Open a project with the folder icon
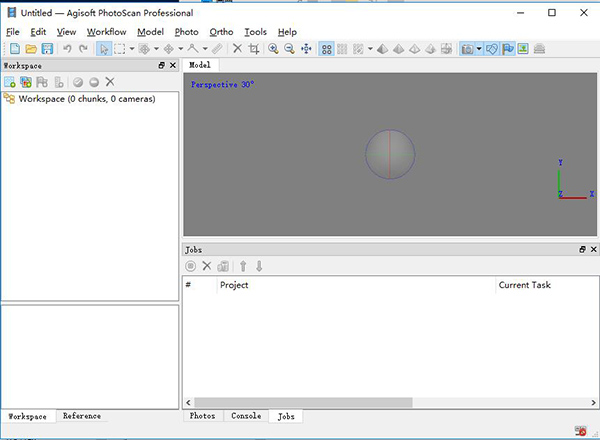The image size is (600, 440). 30,48
